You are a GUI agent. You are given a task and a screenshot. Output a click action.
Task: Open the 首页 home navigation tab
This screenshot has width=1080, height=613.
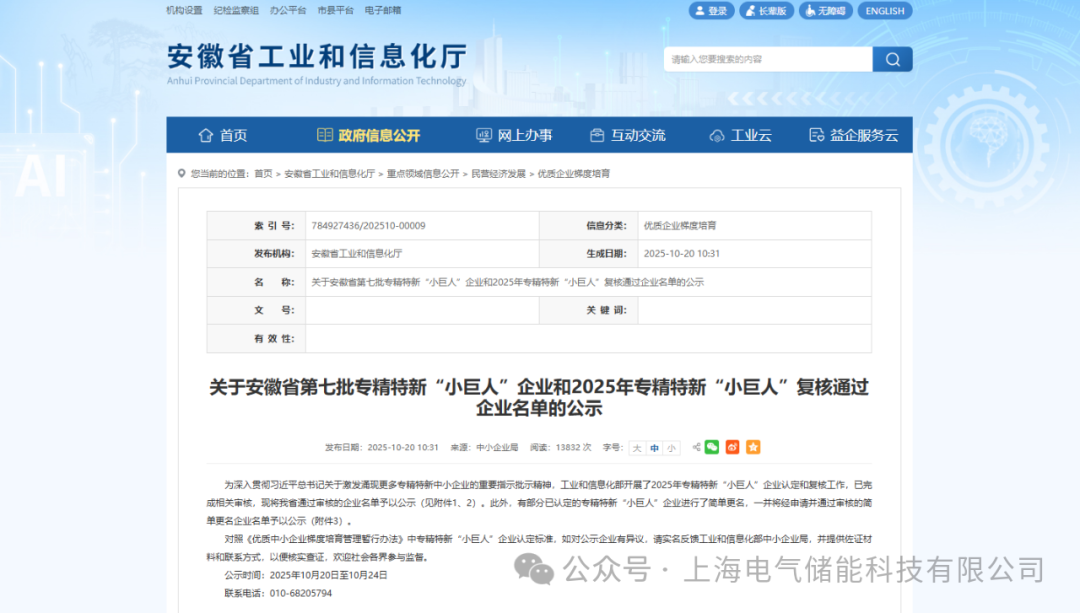coord(222,135)
